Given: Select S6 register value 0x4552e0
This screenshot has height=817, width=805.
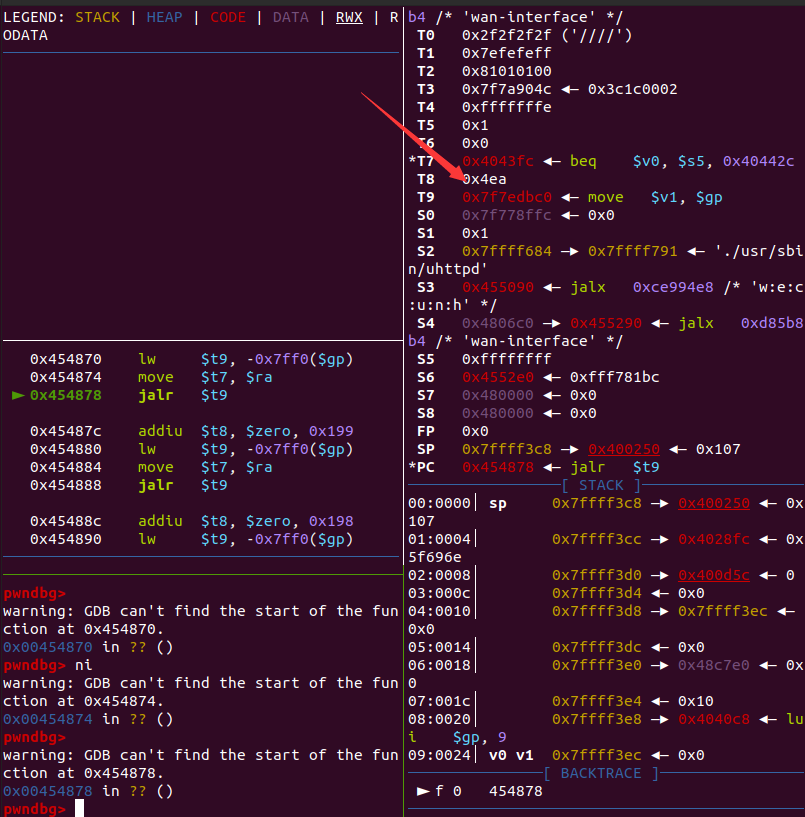Looking at the screenshot, I should click(x=498, y=377).
